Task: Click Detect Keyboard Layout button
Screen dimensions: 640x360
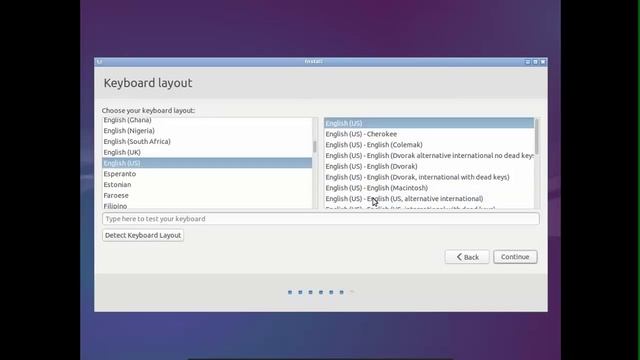Action: click(x=143, y=235)
